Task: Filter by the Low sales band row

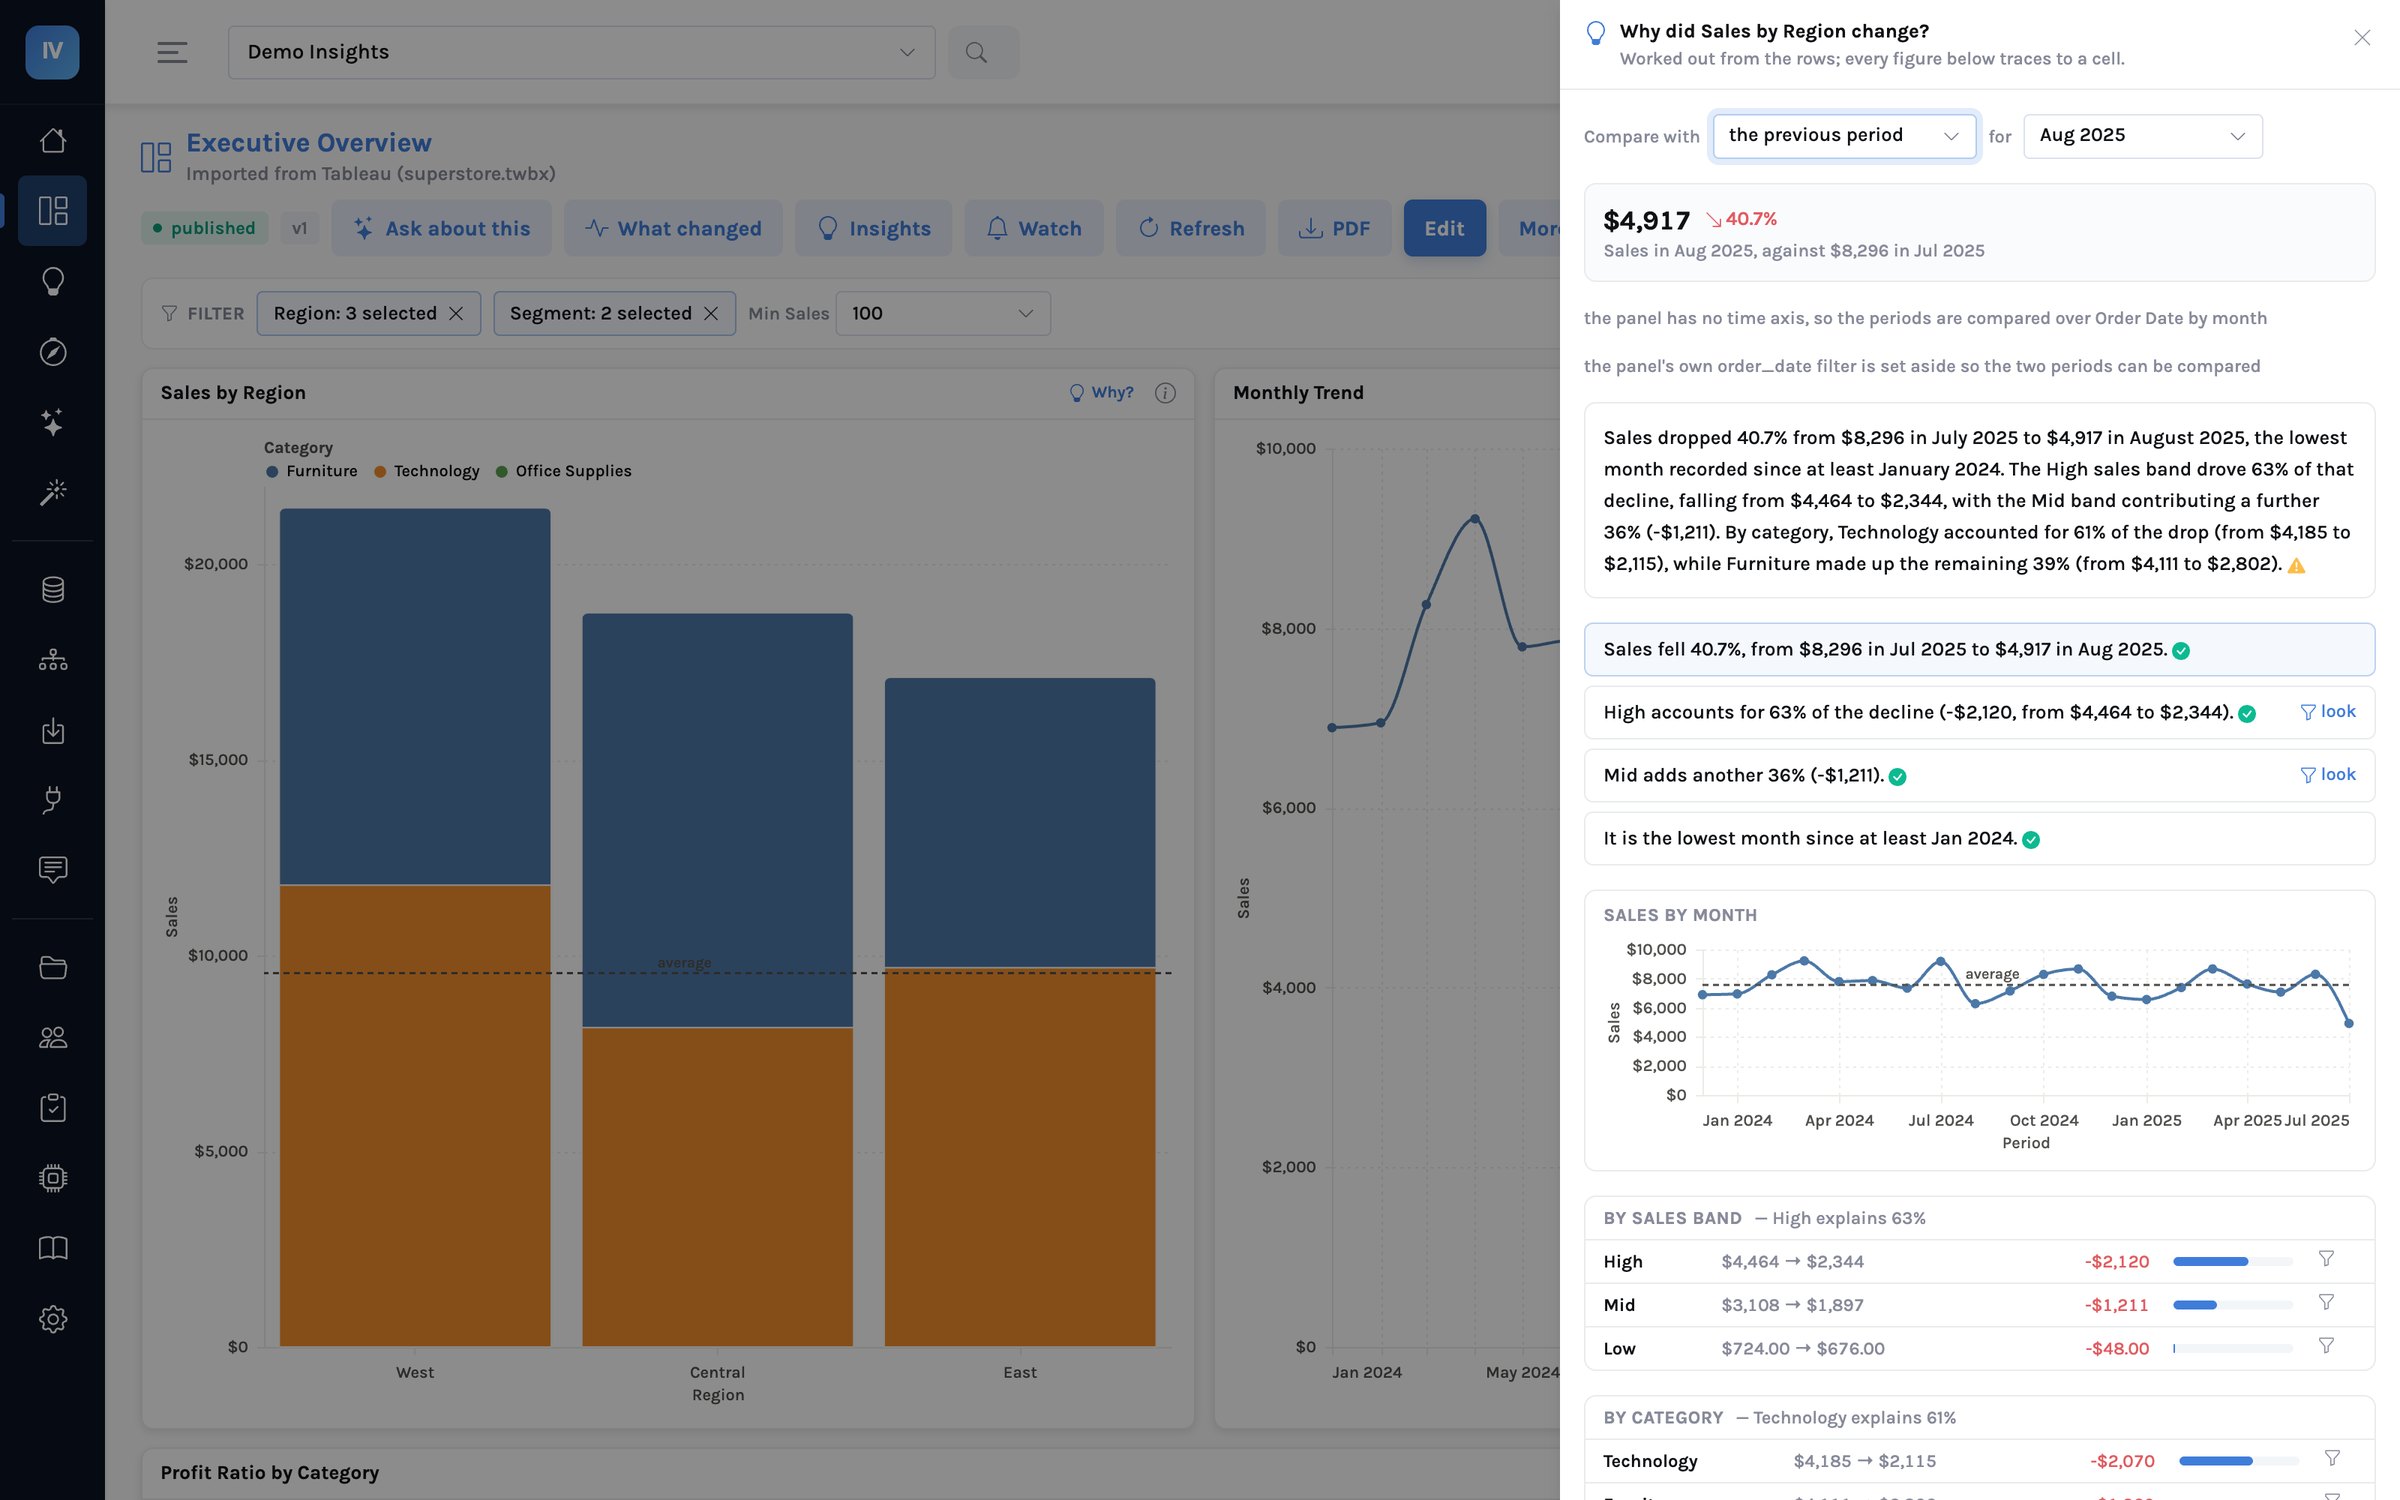Action: 2326,1346
